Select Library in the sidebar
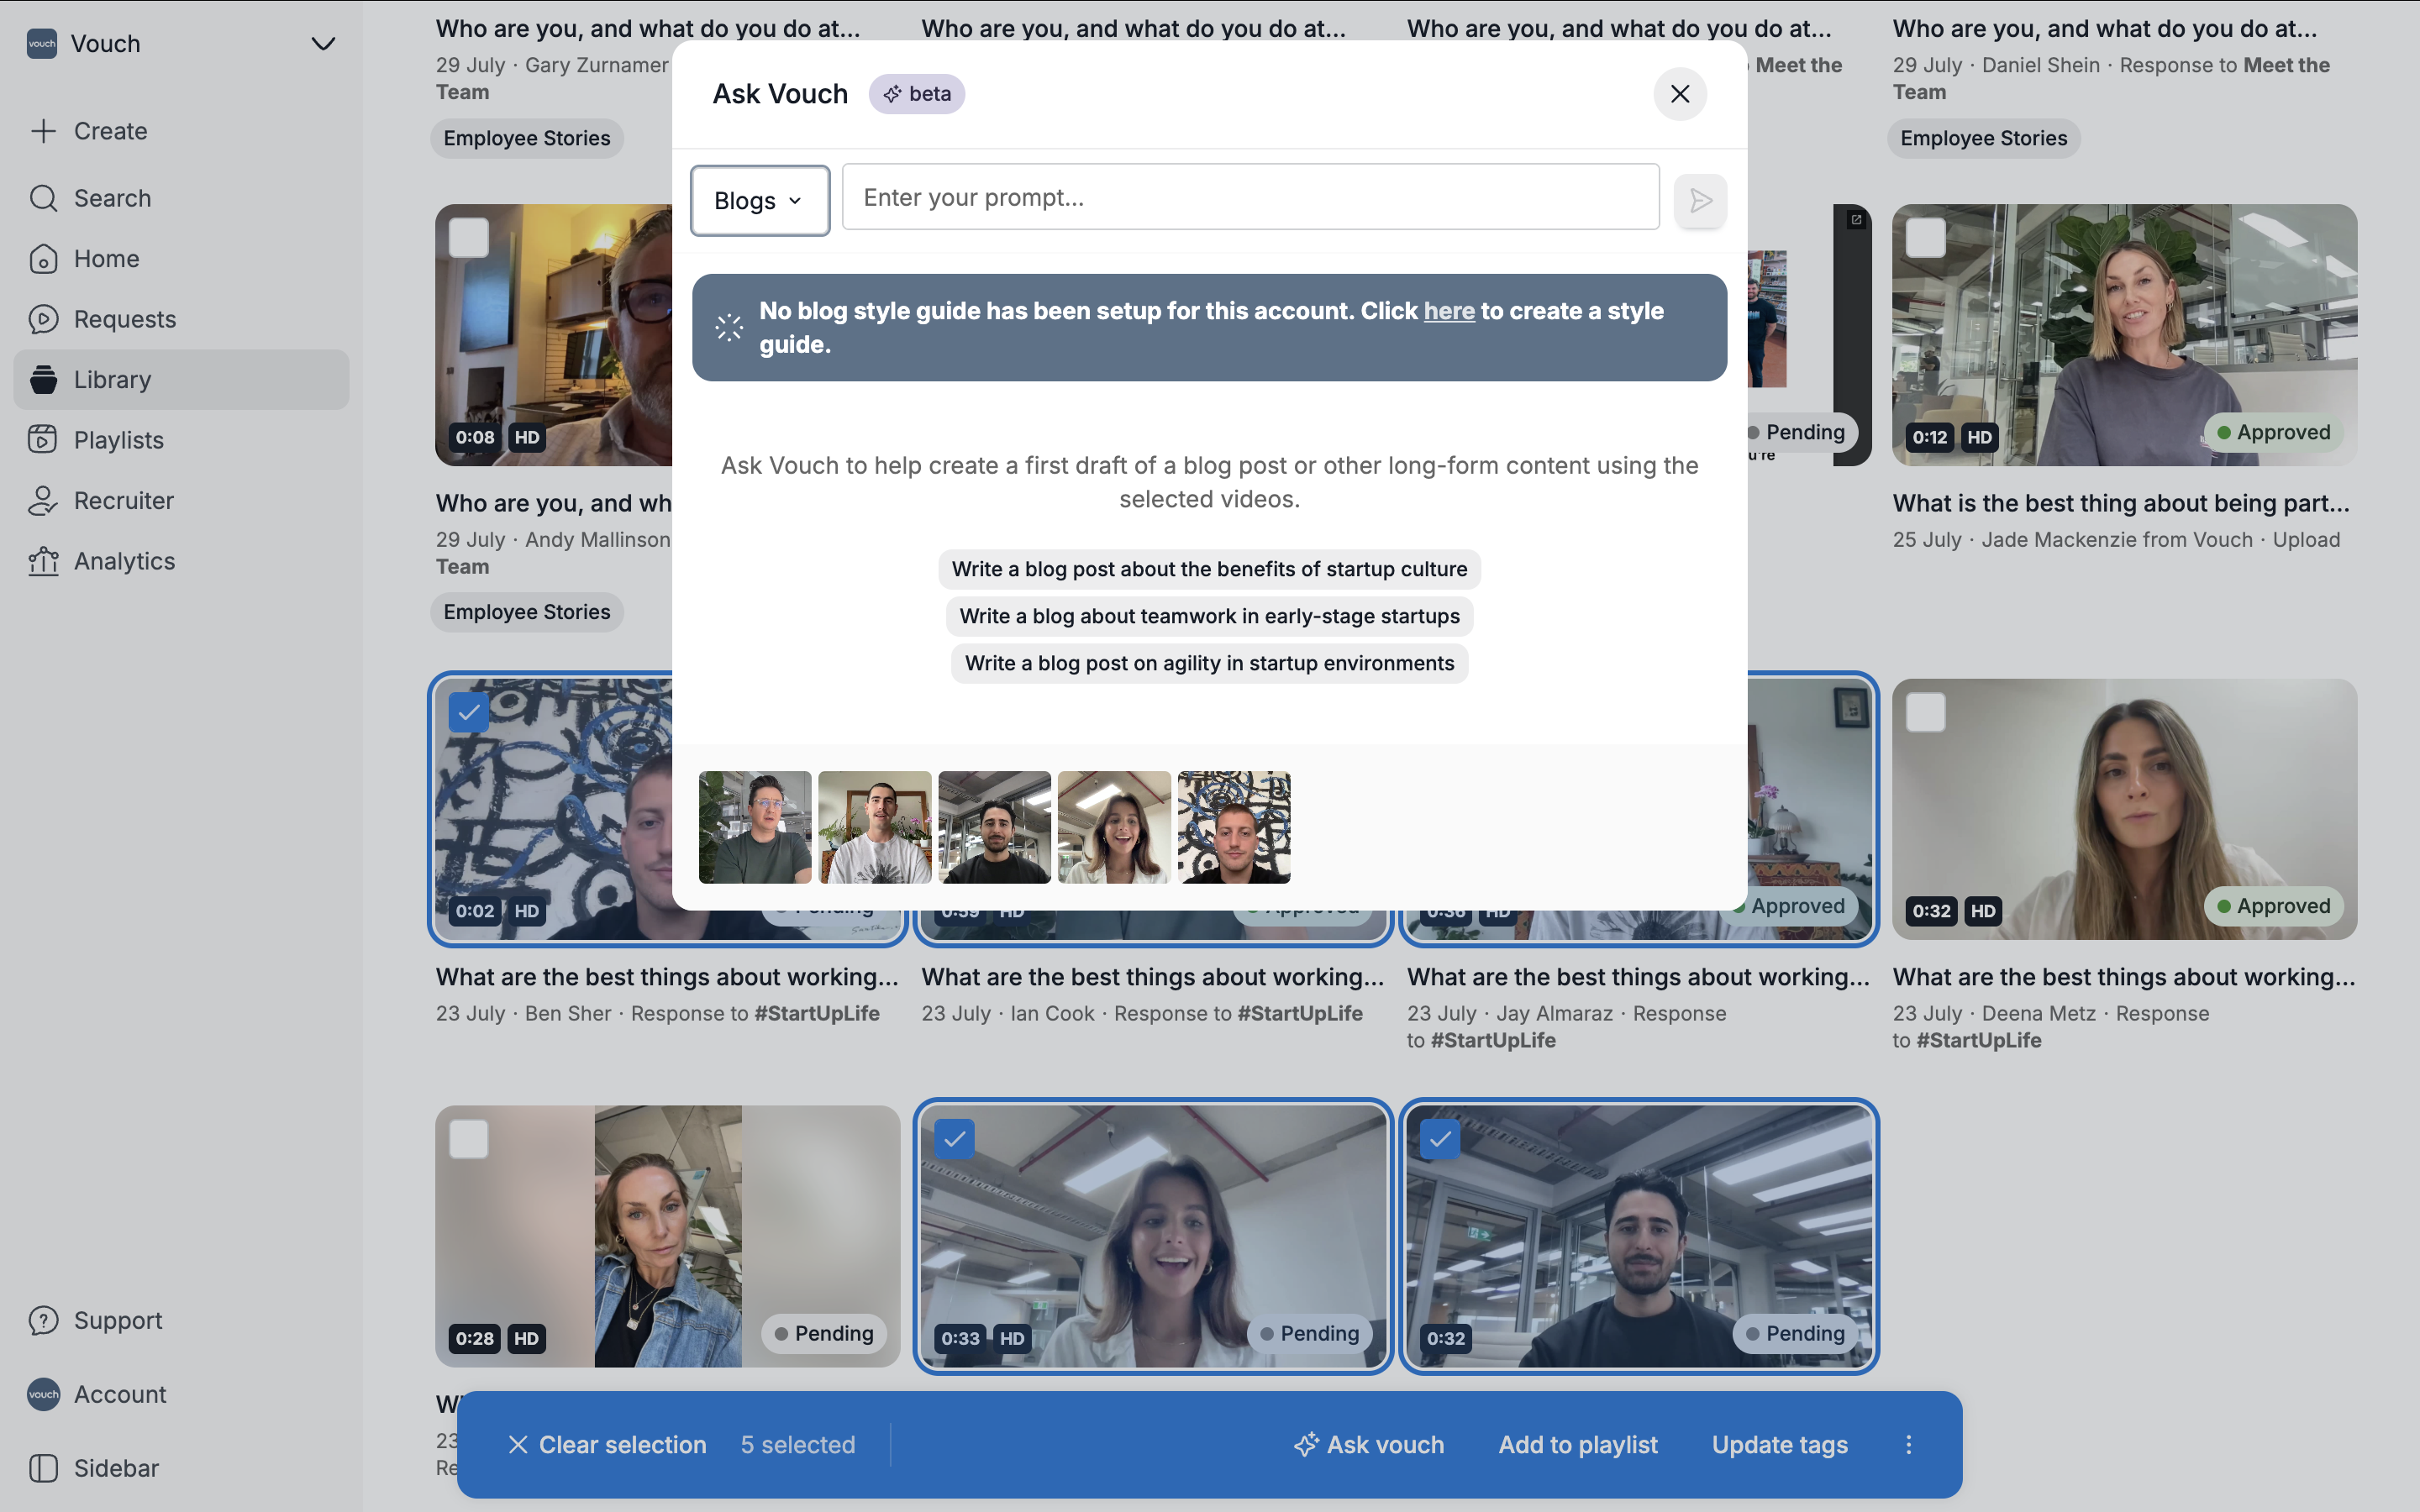The width and height of the screenshot is (2420, 1512). [181, 380]
